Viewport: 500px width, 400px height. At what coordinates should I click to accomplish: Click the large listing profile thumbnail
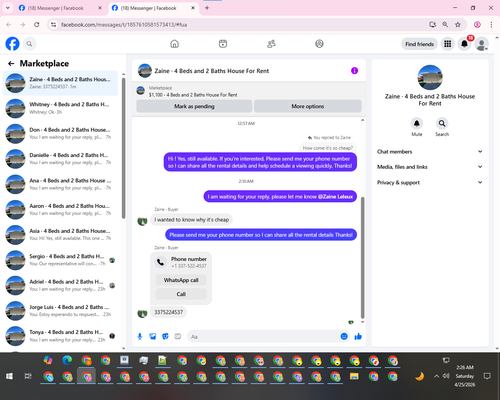[x=430, y=77]
